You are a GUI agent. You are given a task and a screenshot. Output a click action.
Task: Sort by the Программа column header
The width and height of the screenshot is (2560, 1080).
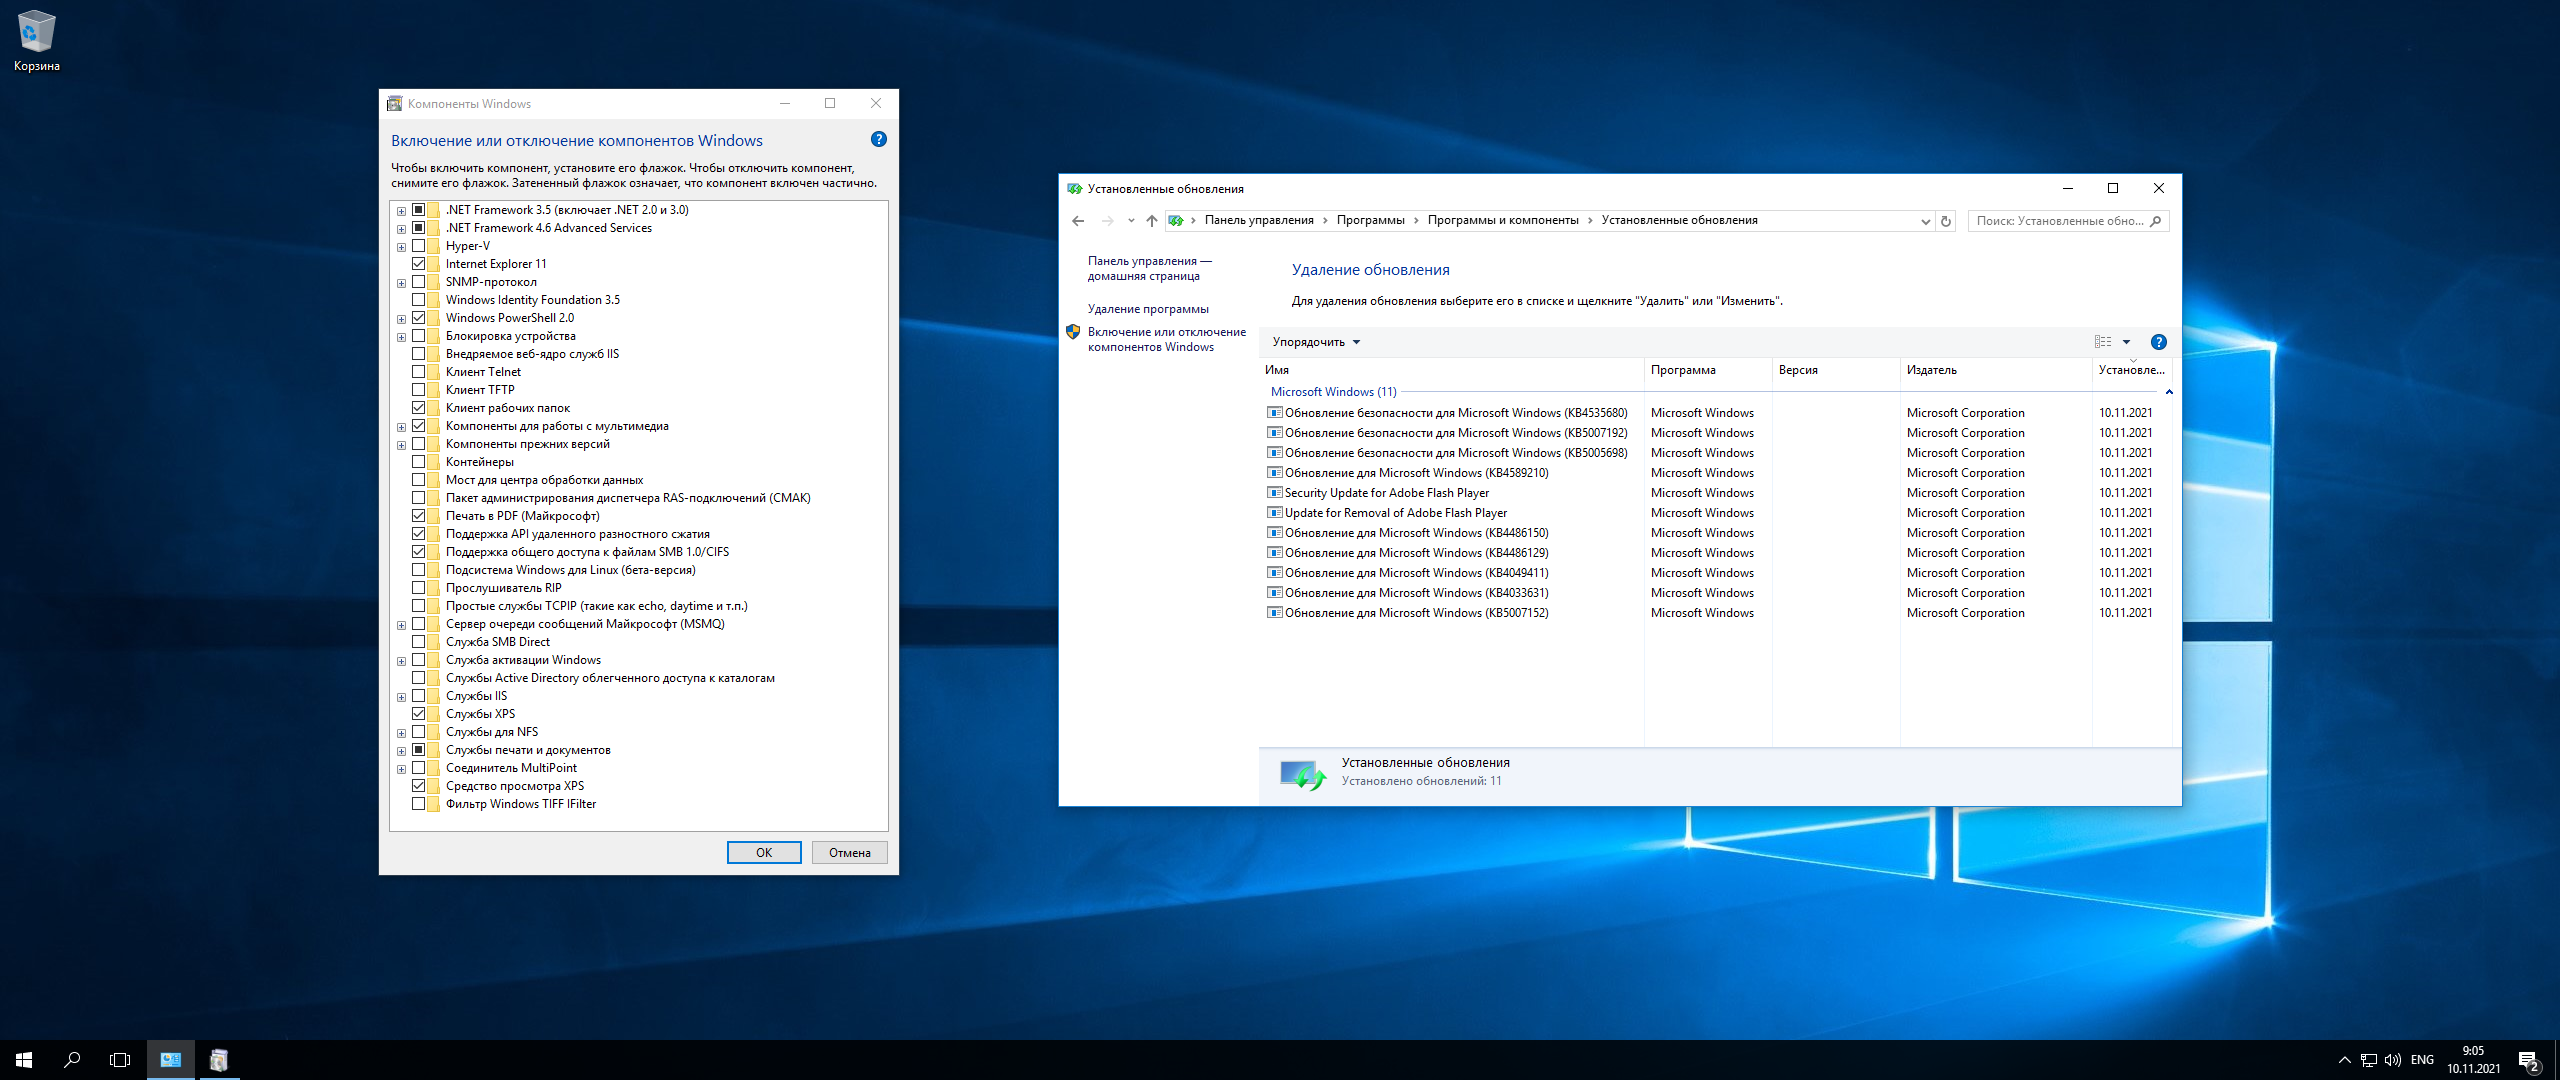[x=1708, y=370]
